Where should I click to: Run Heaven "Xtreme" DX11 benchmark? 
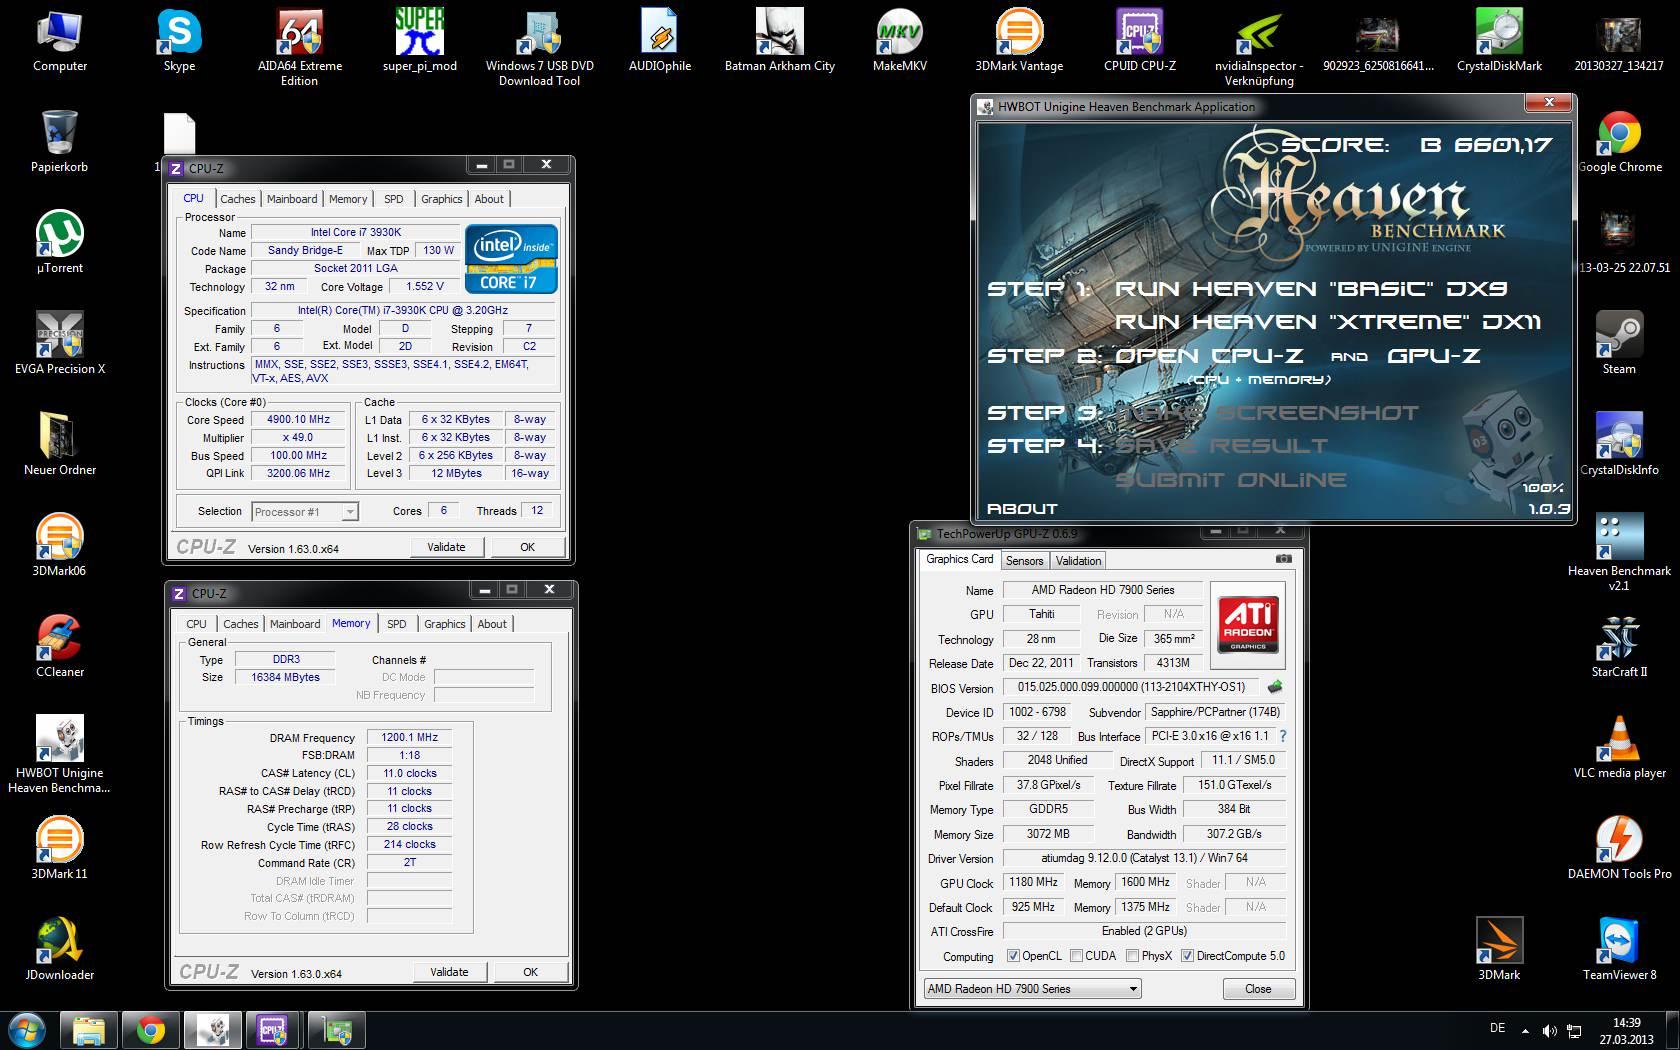click(x=1328, y=322)
